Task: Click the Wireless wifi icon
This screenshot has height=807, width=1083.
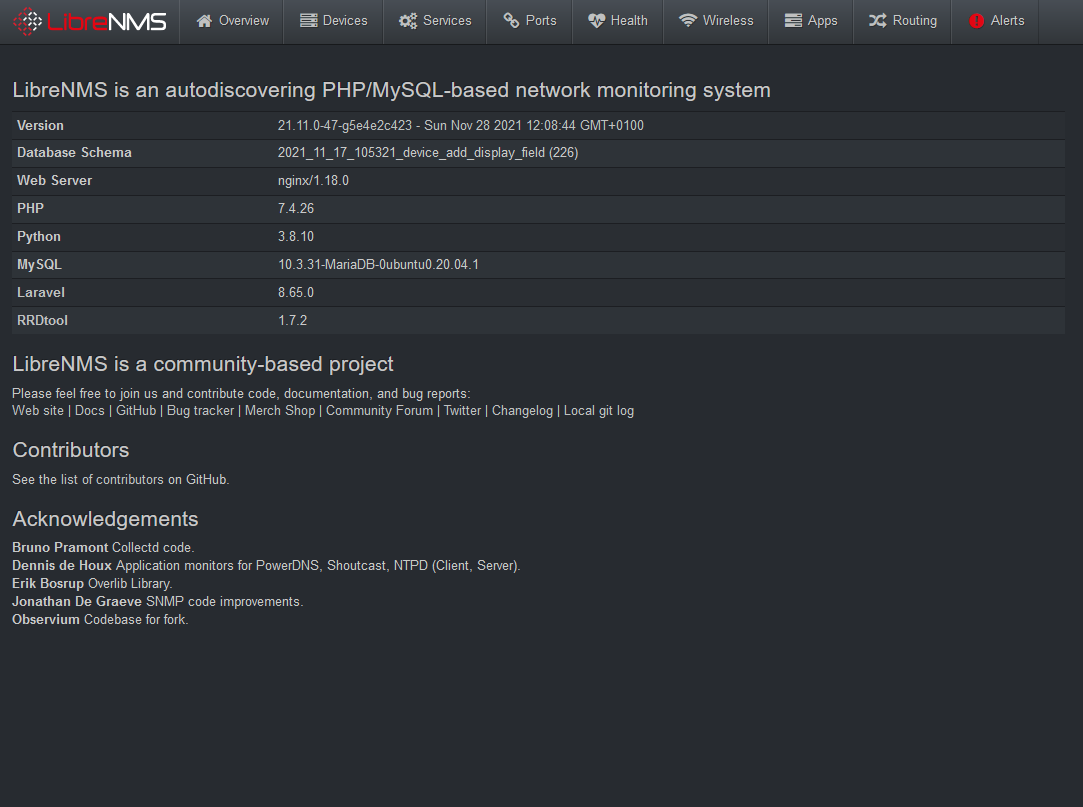Action: tap(687, 21)
